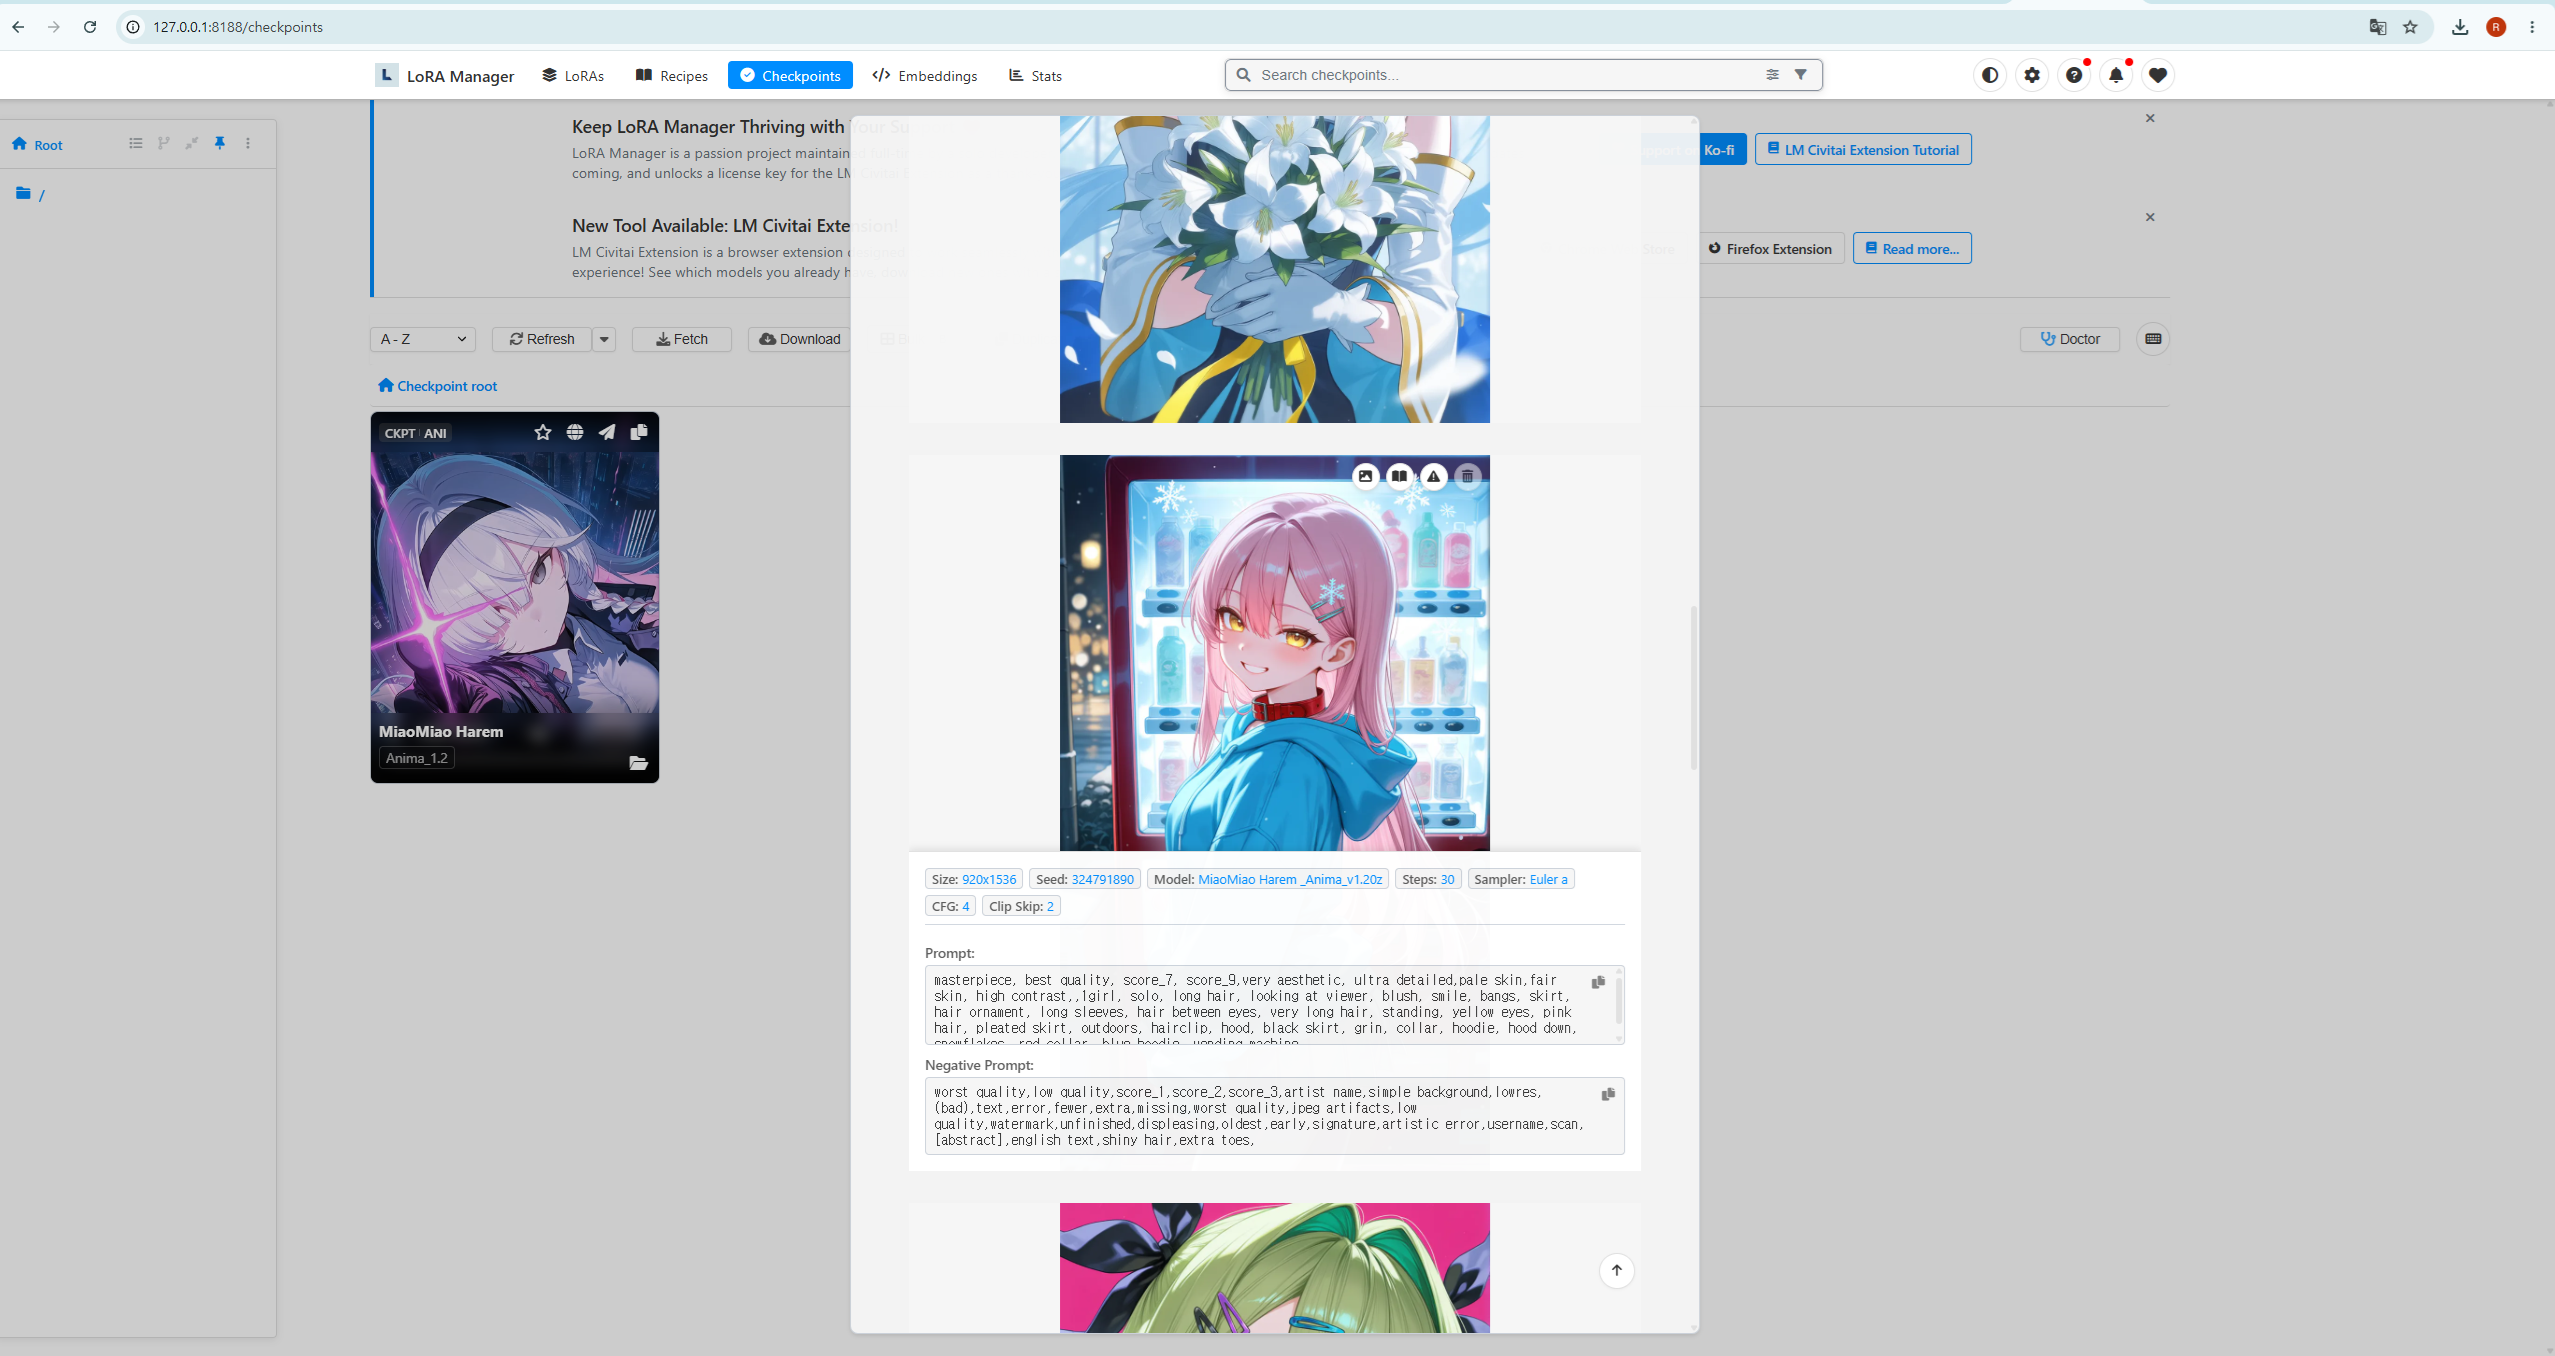Switch the sidebar to list view
The image size is (2555, 1356).
136,144
